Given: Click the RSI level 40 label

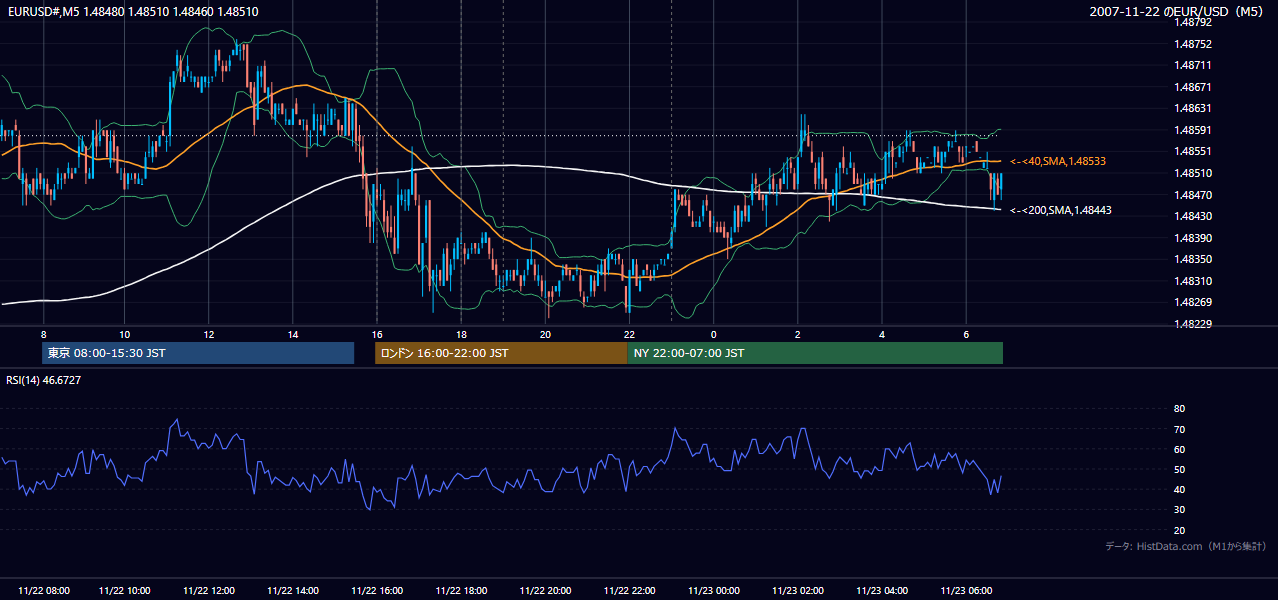Looking at the screenshot, I should coord(1179,490).
